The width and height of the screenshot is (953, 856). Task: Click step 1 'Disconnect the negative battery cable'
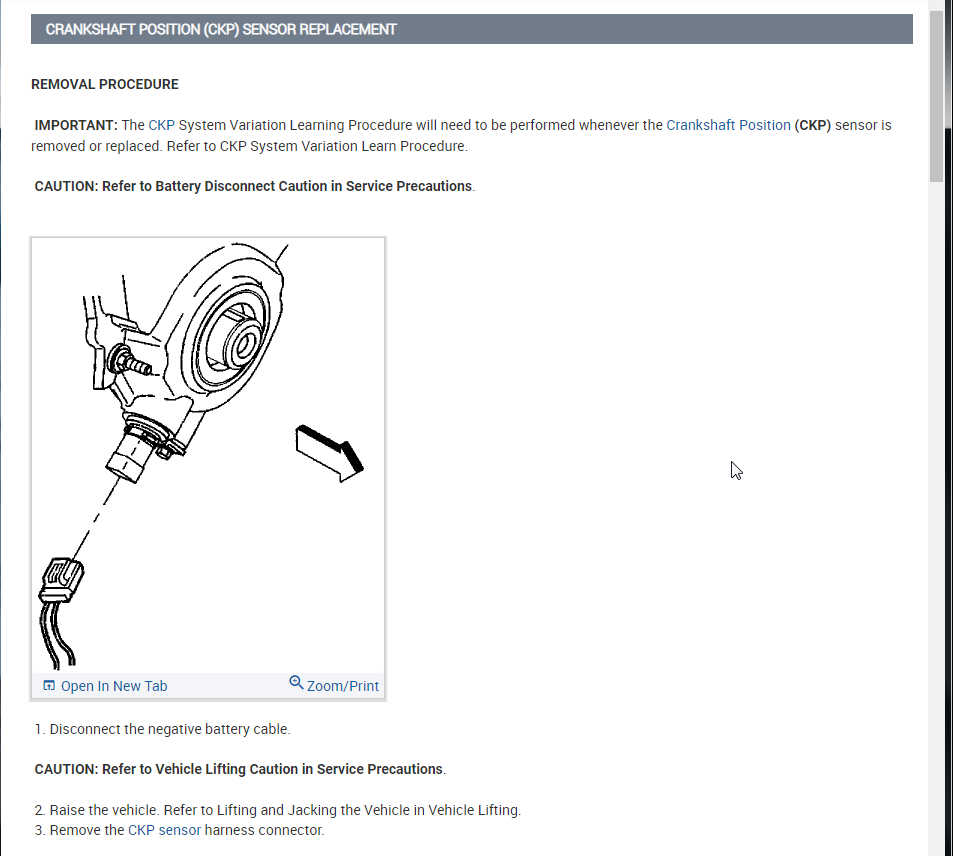163,729
